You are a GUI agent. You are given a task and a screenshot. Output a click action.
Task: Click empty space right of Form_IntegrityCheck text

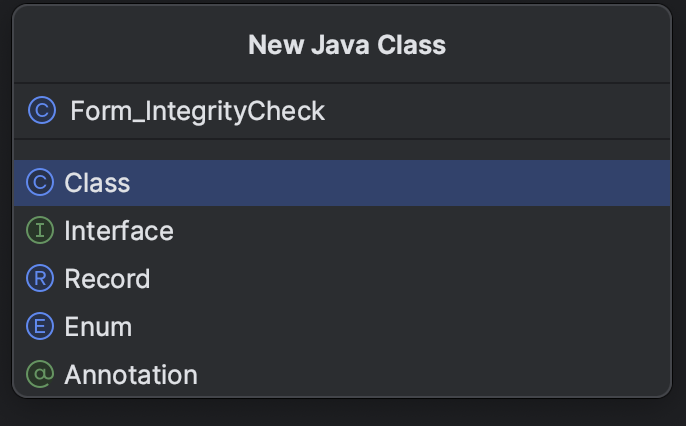[x=500, y=110]
